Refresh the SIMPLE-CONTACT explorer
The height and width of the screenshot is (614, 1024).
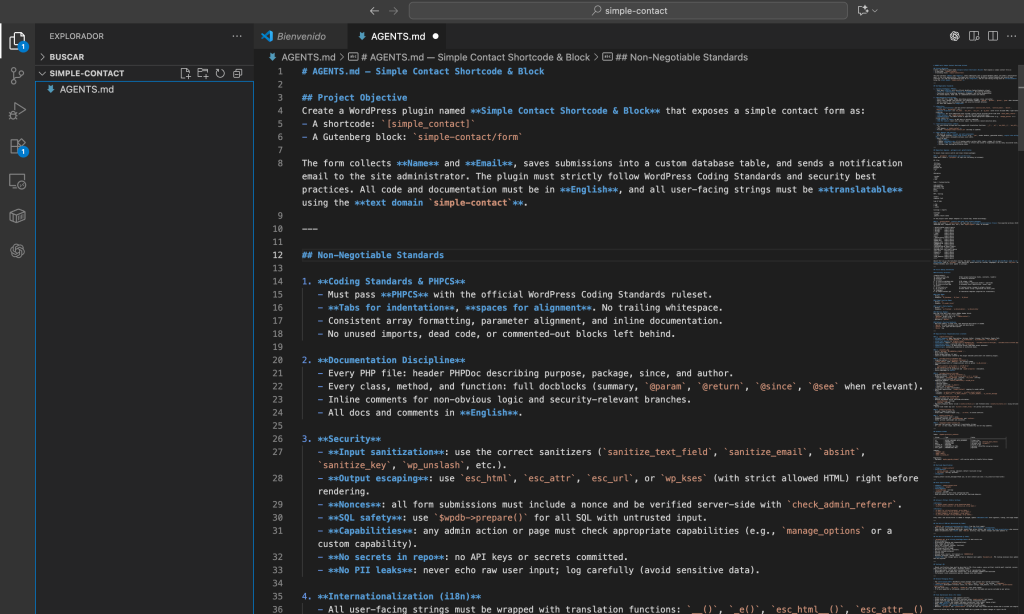[x=220, y=73]
